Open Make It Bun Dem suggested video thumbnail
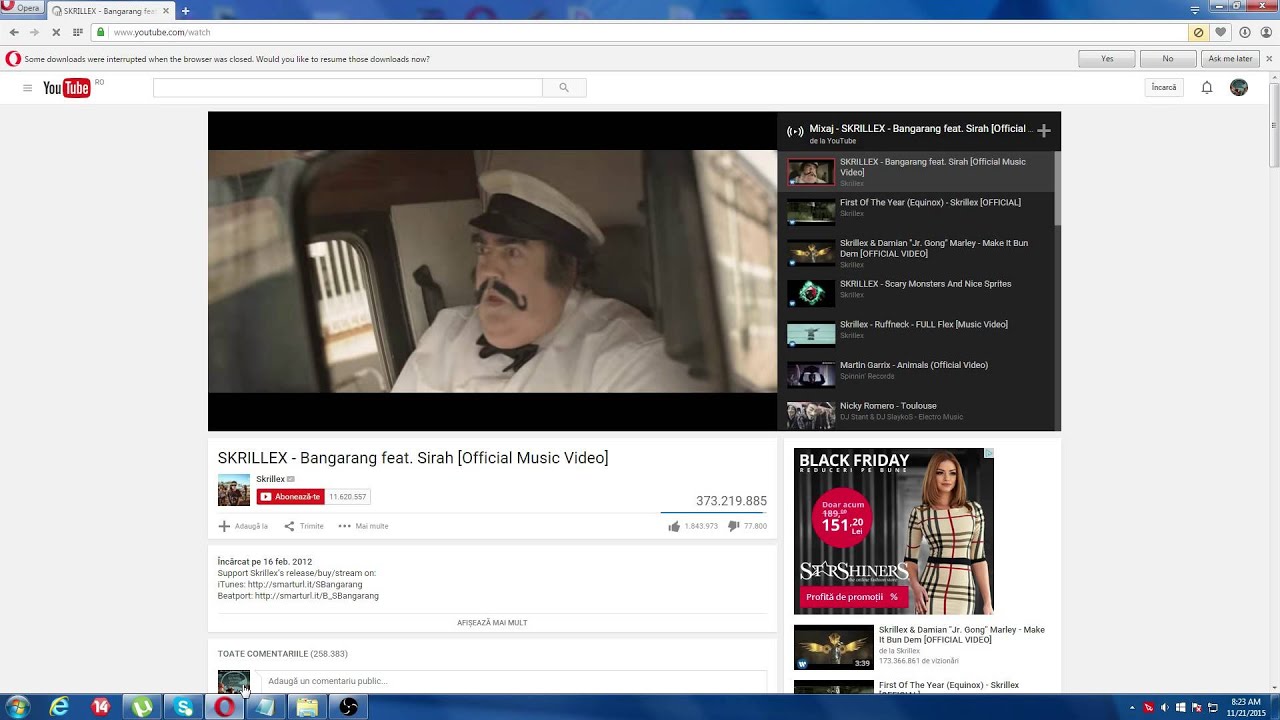 point(834,647)
